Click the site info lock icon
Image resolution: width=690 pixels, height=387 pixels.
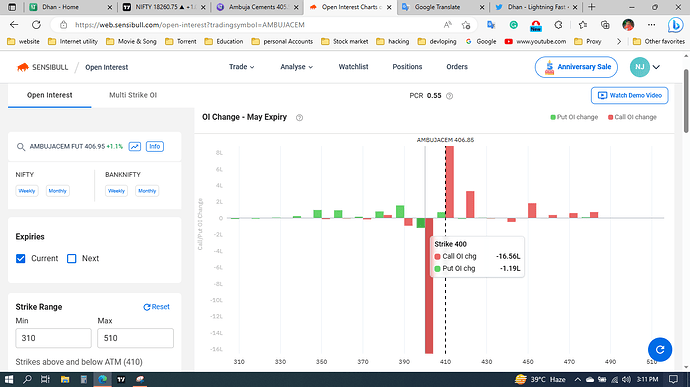[63, 25]
